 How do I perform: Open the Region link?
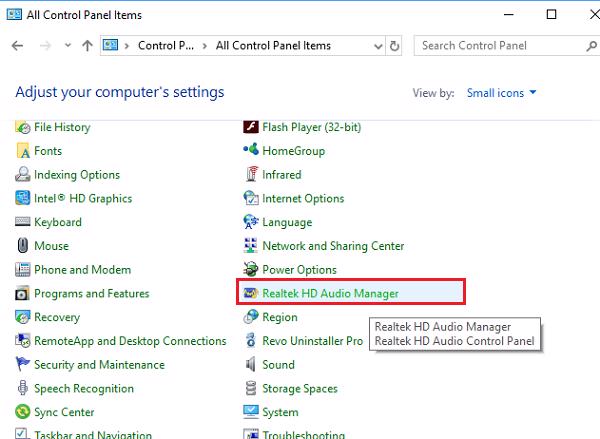[x=280, y=317]
